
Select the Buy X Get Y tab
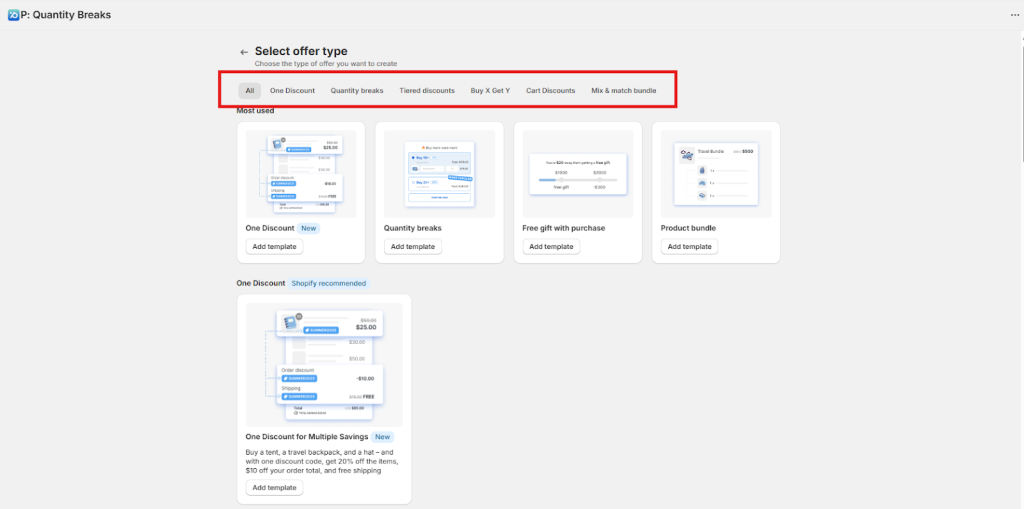(x=490, y=90)
